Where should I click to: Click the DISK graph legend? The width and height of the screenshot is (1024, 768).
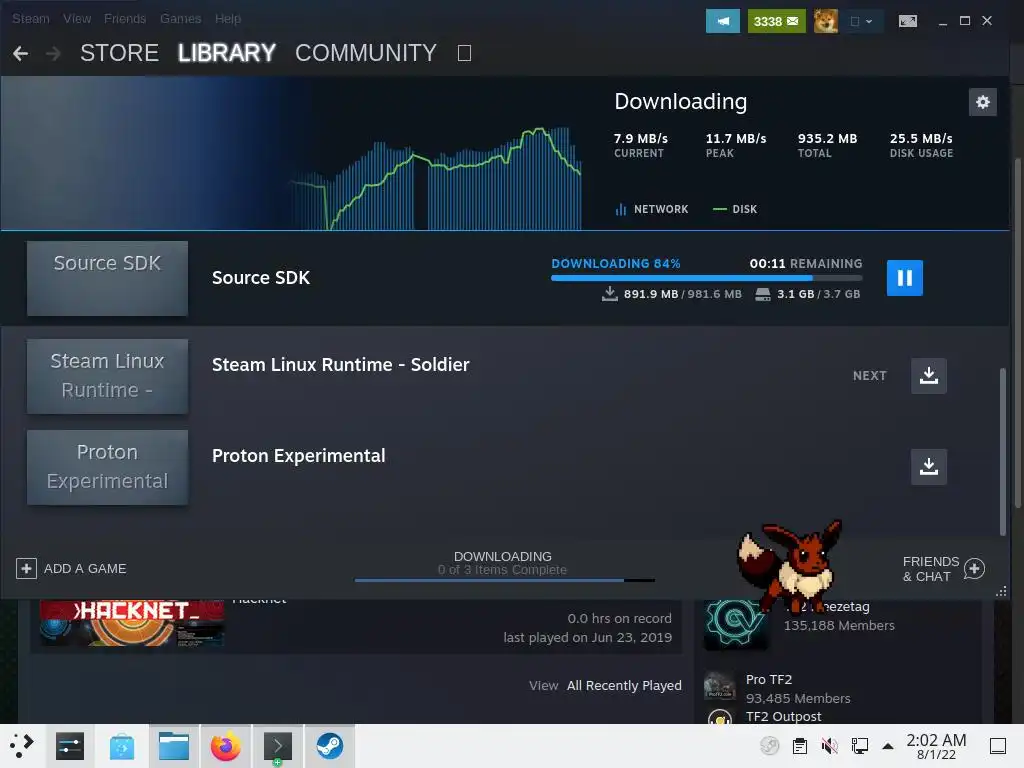tap(735, 209)
